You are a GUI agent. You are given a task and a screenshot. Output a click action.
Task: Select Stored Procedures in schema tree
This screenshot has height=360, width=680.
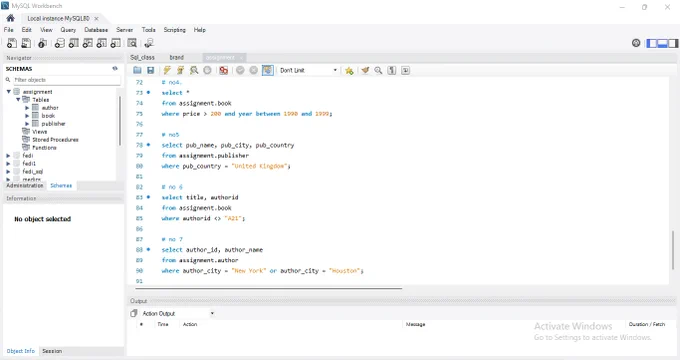(55, 139)
